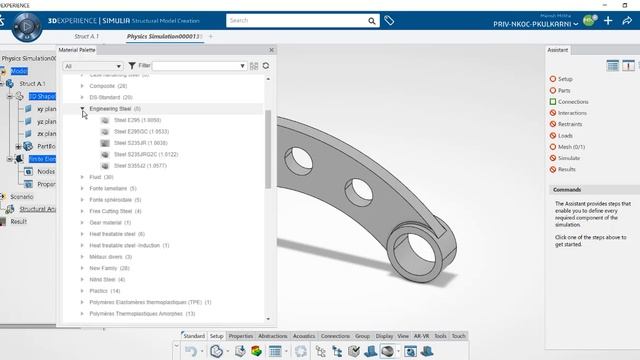Click the filter funnel icon
Screen dimensions: 640x360
(132, 66)
